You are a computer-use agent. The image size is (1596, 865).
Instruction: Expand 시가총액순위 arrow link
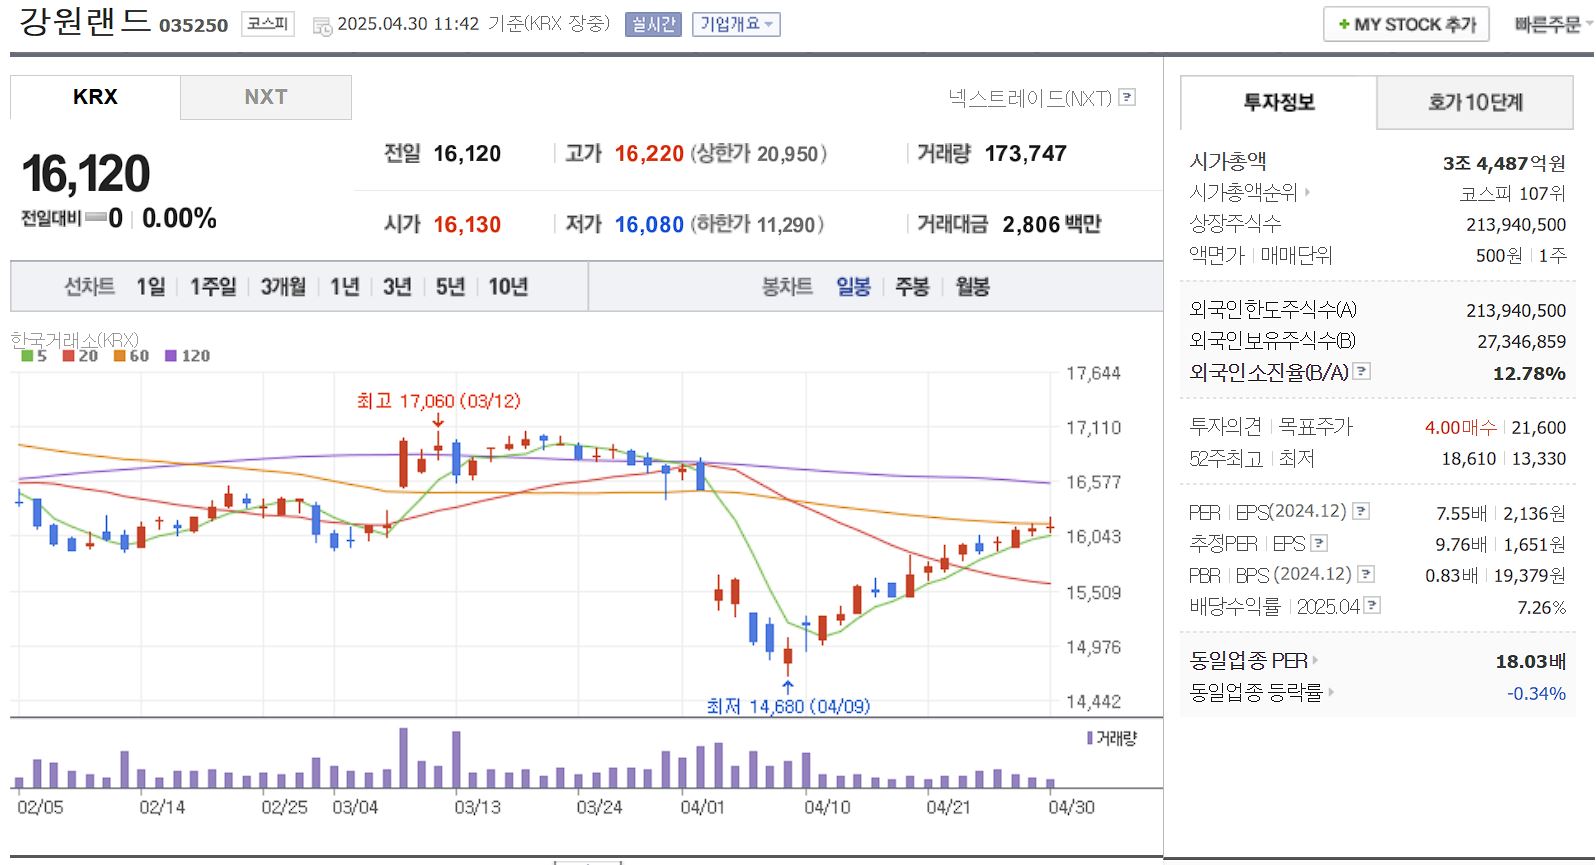pyautogui.click(x=1307, y=192)
